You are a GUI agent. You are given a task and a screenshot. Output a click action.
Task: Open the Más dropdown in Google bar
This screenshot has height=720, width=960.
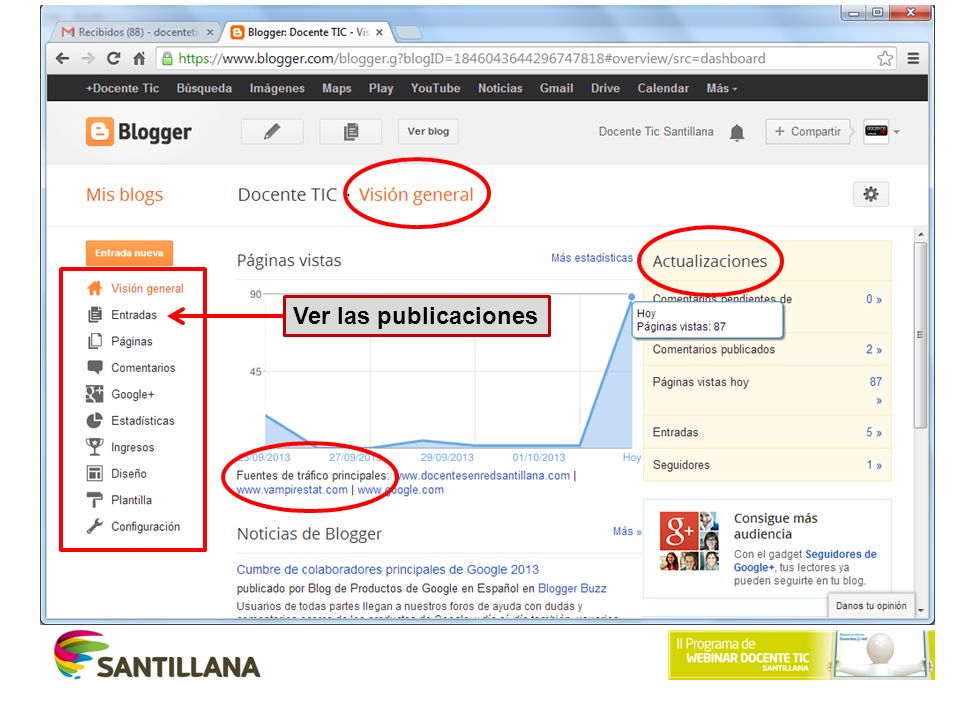click(722, 88)
